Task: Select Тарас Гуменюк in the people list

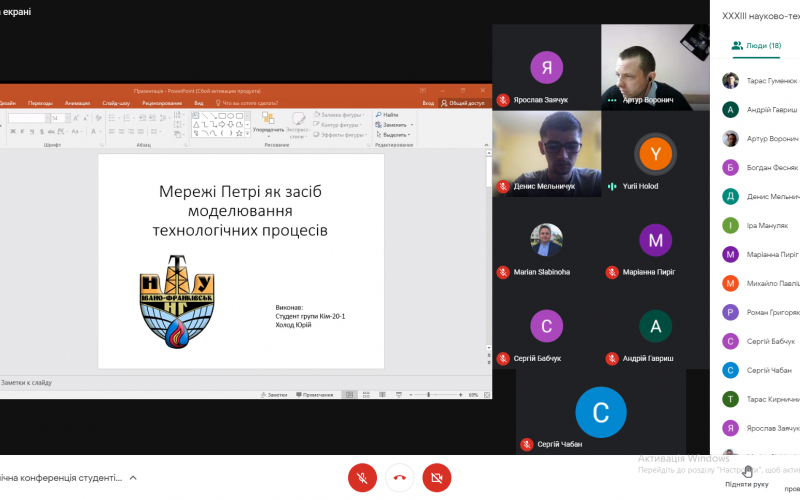Action: (761, 81)
